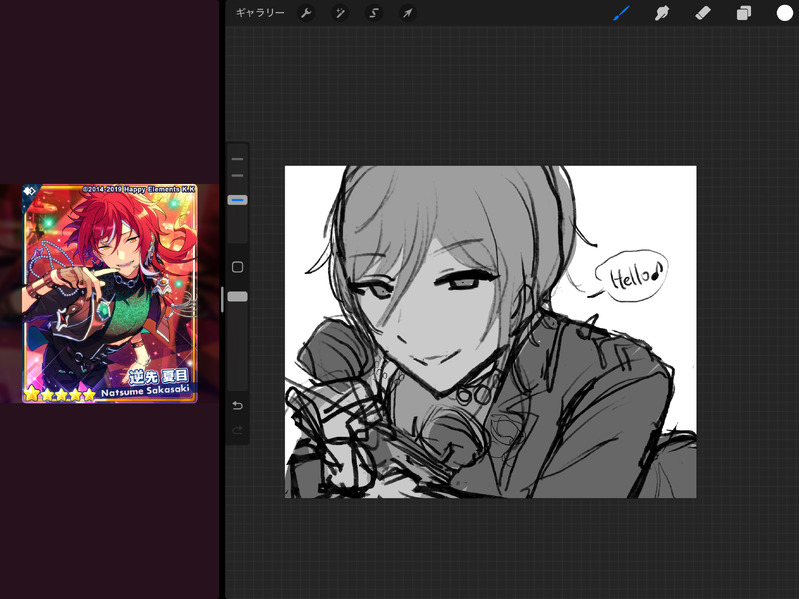Click the Hello speech bubble on canvas
This screenshot has width=799, height=599.
point(632,276)
